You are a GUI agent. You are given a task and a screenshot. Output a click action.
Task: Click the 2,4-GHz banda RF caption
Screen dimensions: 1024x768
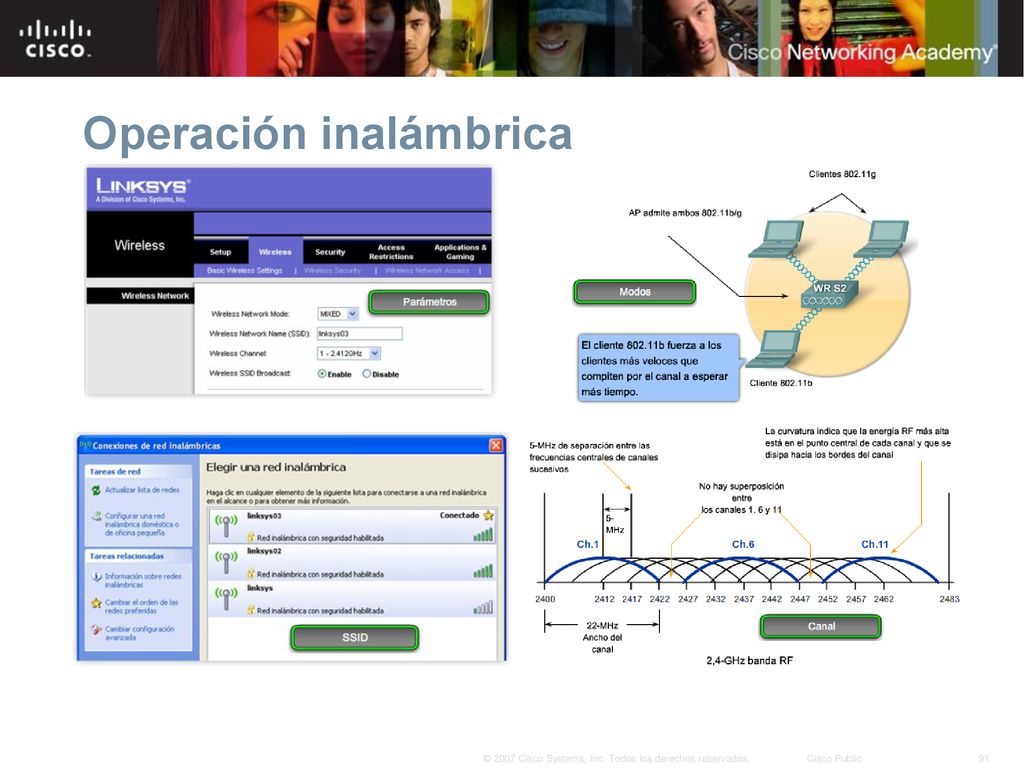point(749,661)
